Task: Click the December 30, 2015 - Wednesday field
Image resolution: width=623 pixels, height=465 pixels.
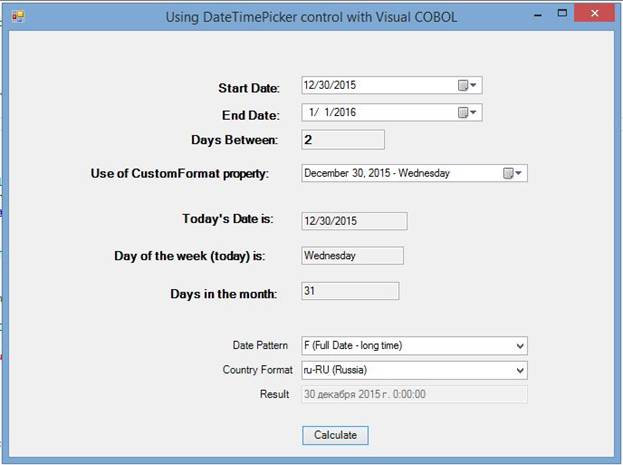Action: click(398, 173)
